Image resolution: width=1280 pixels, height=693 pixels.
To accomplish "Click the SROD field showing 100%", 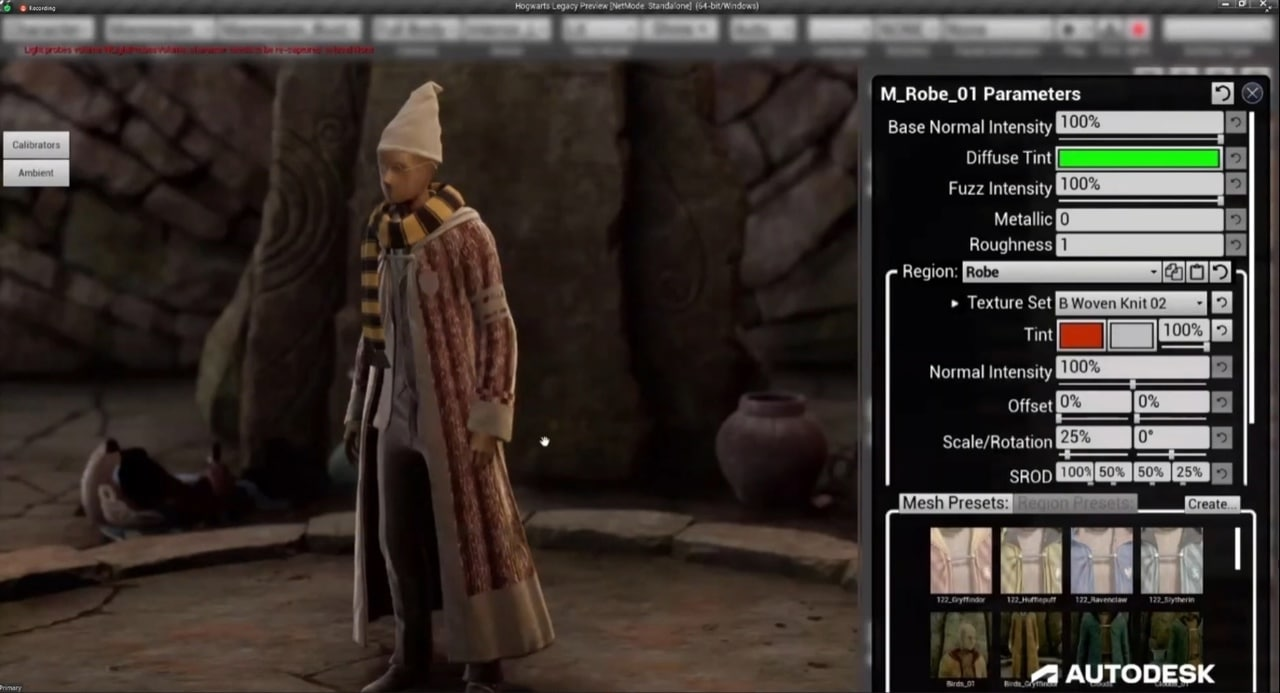I will pos(1075,472).
